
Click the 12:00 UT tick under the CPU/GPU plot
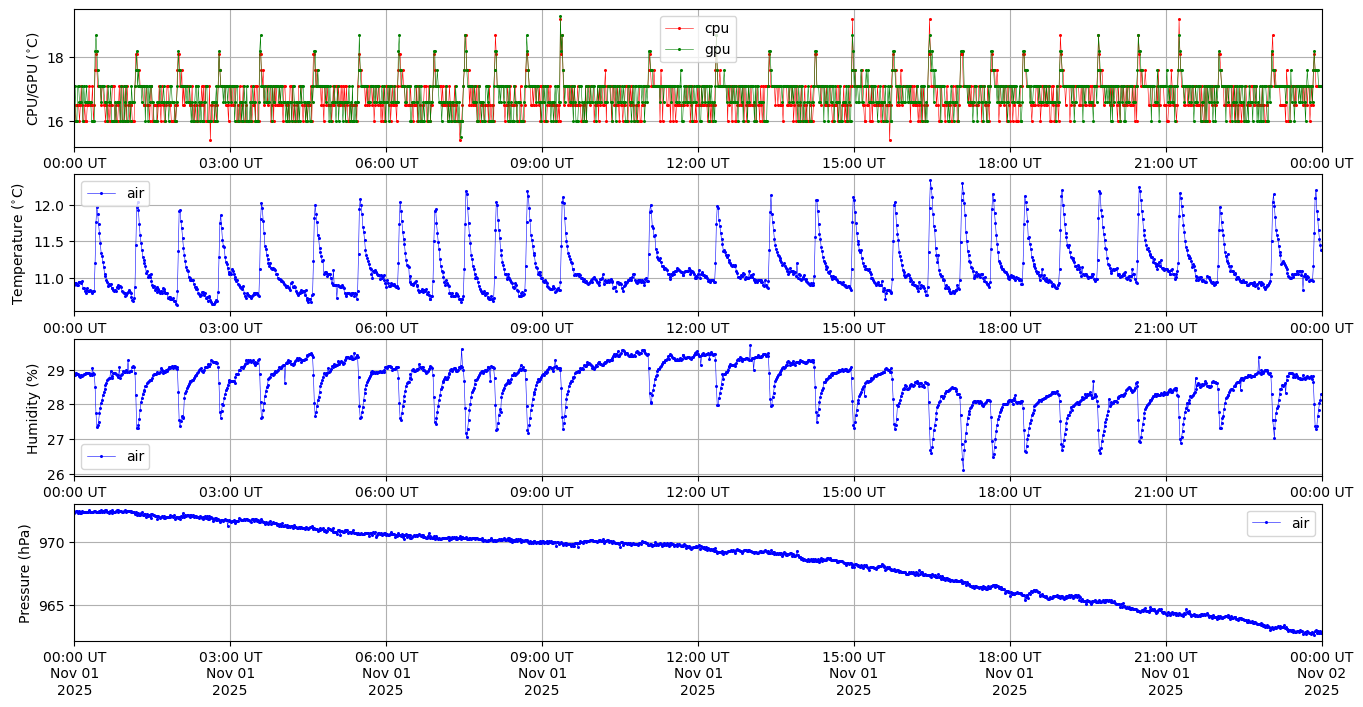[697, 162]
